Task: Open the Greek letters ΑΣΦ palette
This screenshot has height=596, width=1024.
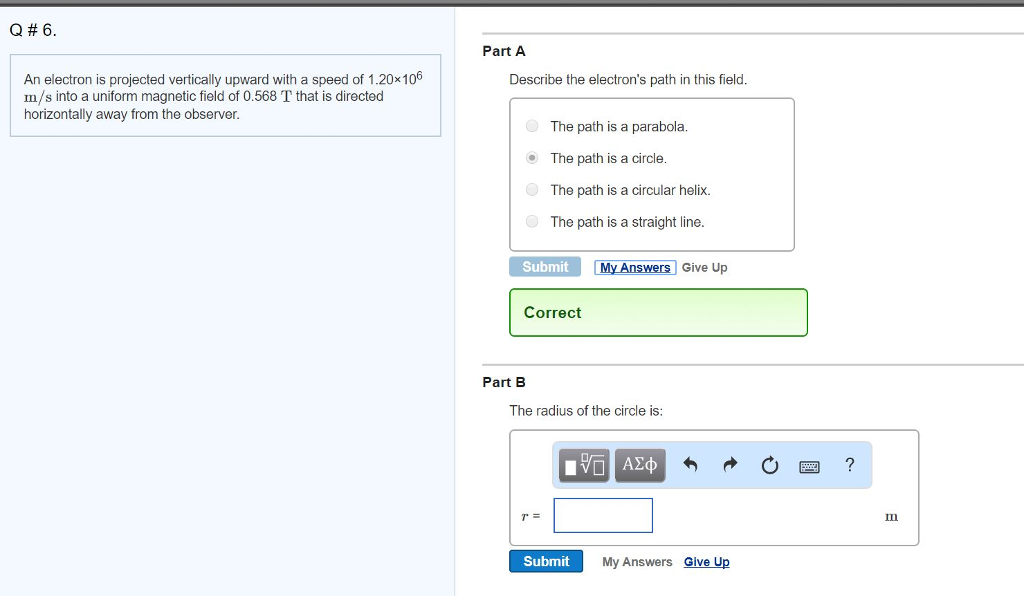Action: point(639,464)
